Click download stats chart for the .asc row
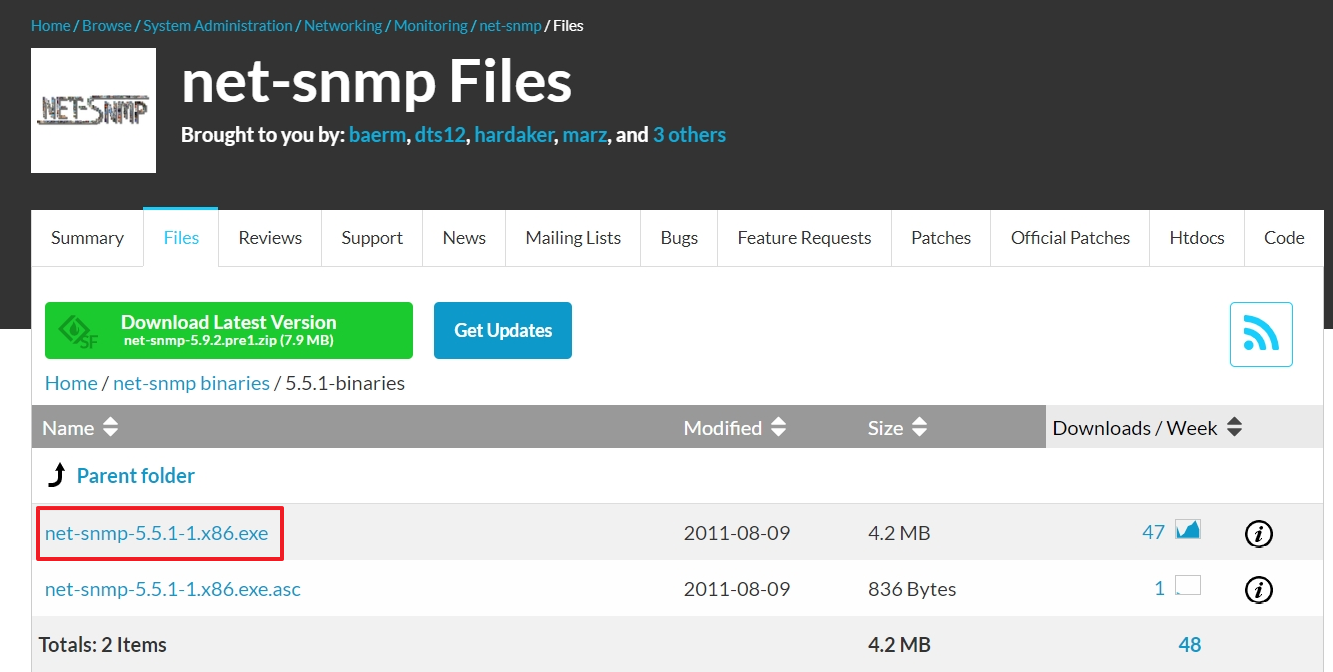Viewport: 1333px width, 672px height. 1187,586
